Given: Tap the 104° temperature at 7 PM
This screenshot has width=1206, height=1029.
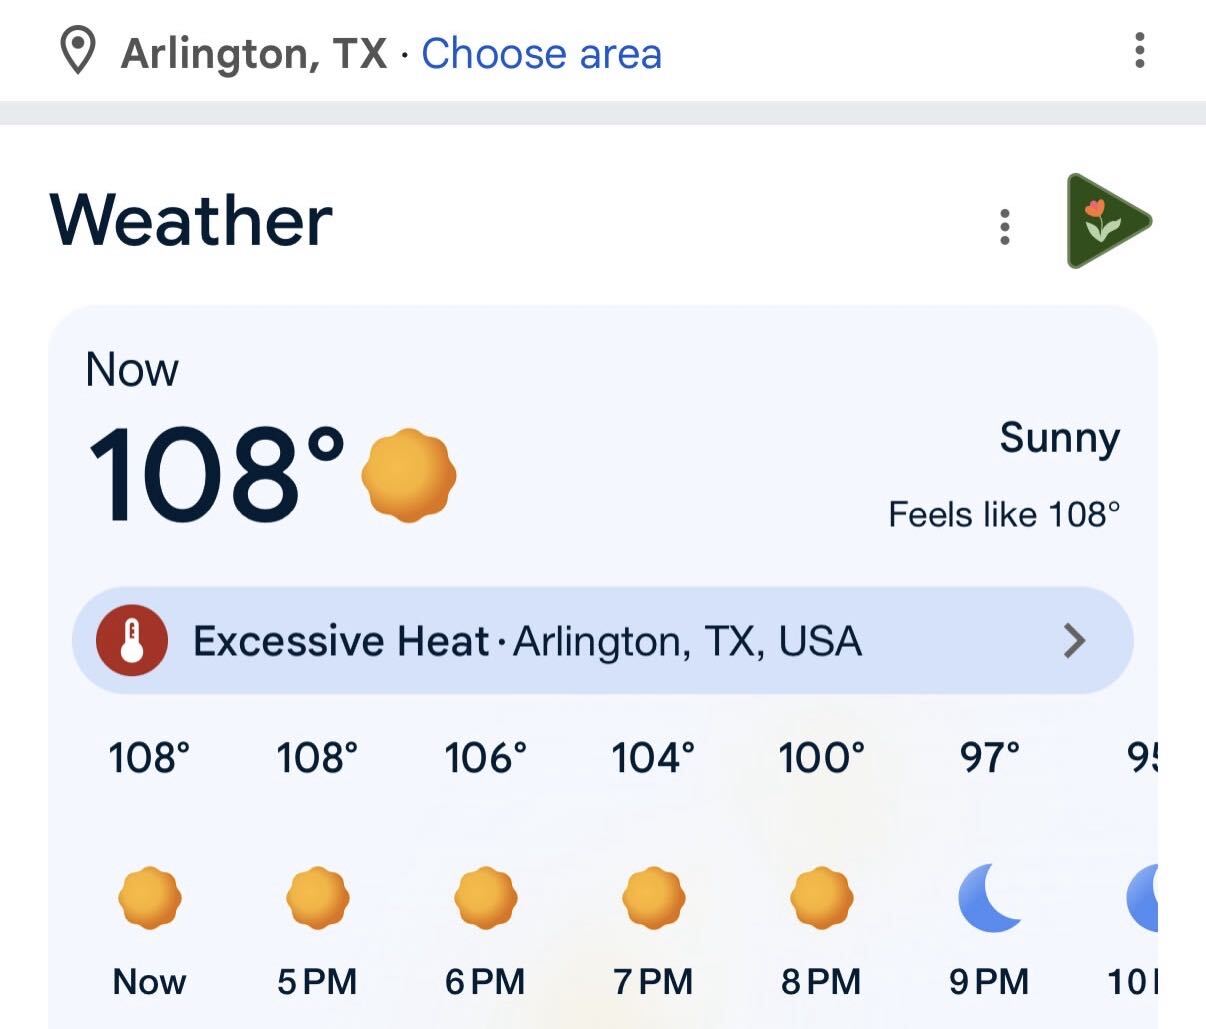Looking at the screenshot, I should (x=653, y=758).
